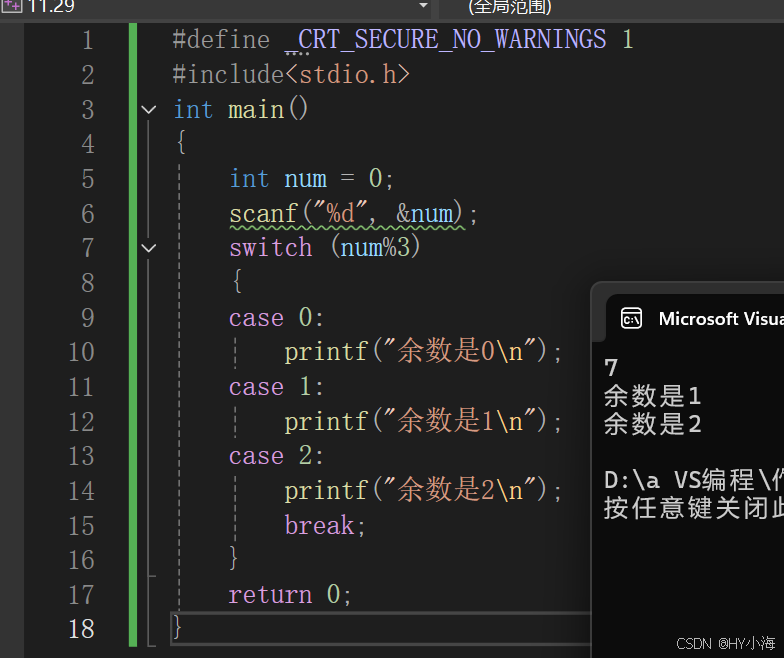Select the Microsoft Visual console tab
Viewport: 784px width, 658px height.
click(x=695, y=318)
